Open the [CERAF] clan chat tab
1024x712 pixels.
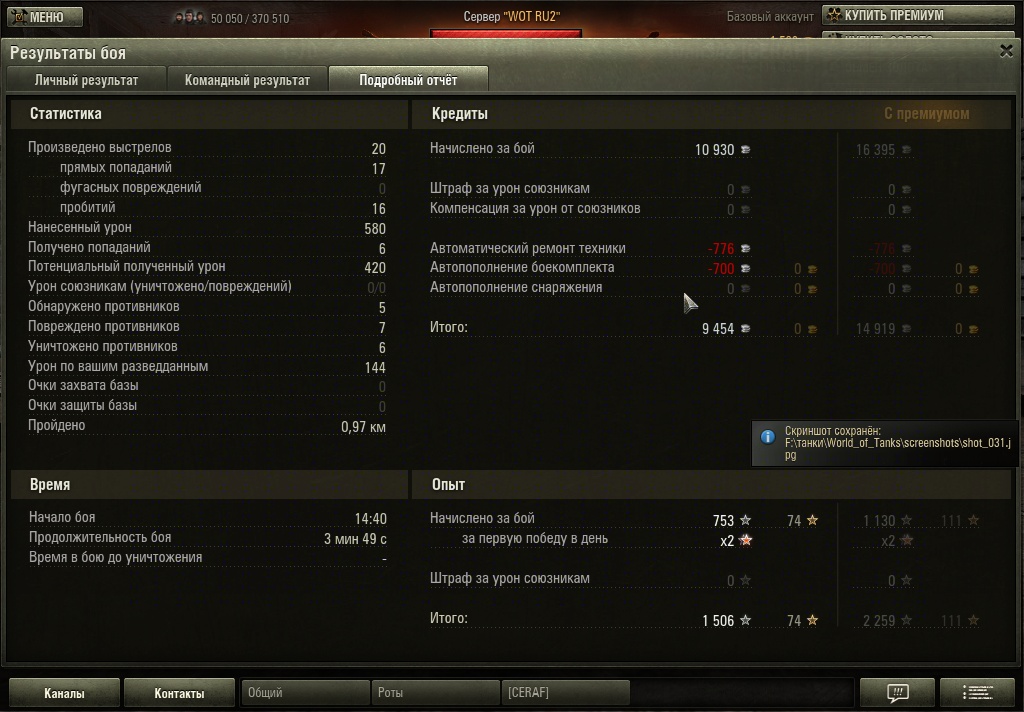(x=565, y=692)
